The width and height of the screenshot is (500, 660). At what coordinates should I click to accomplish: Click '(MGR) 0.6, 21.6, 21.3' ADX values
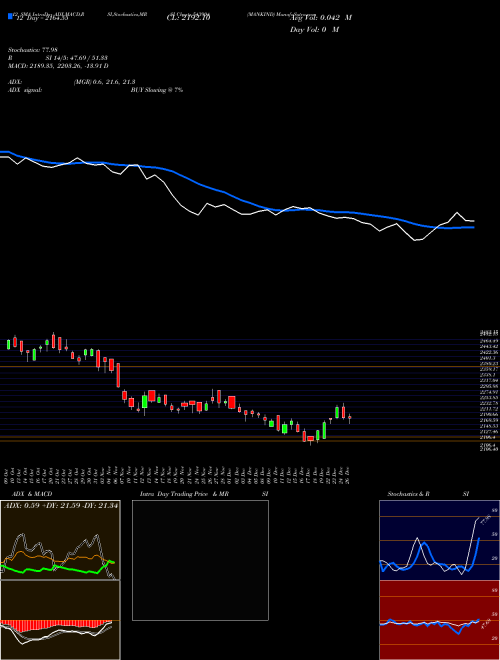click(104, 82)
